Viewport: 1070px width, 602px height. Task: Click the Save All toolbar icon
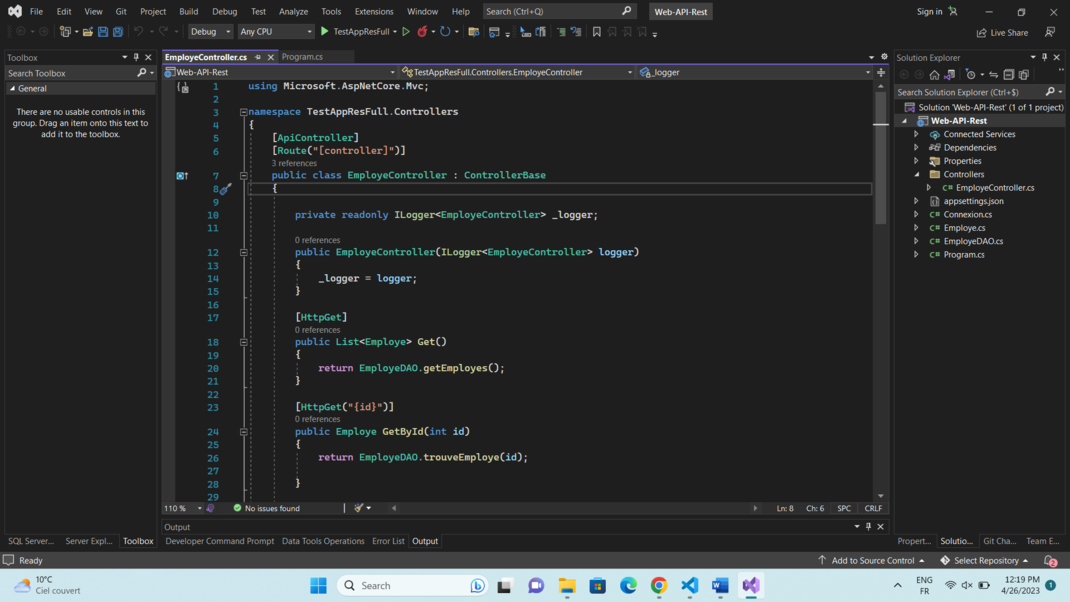(x=117, y=32)
